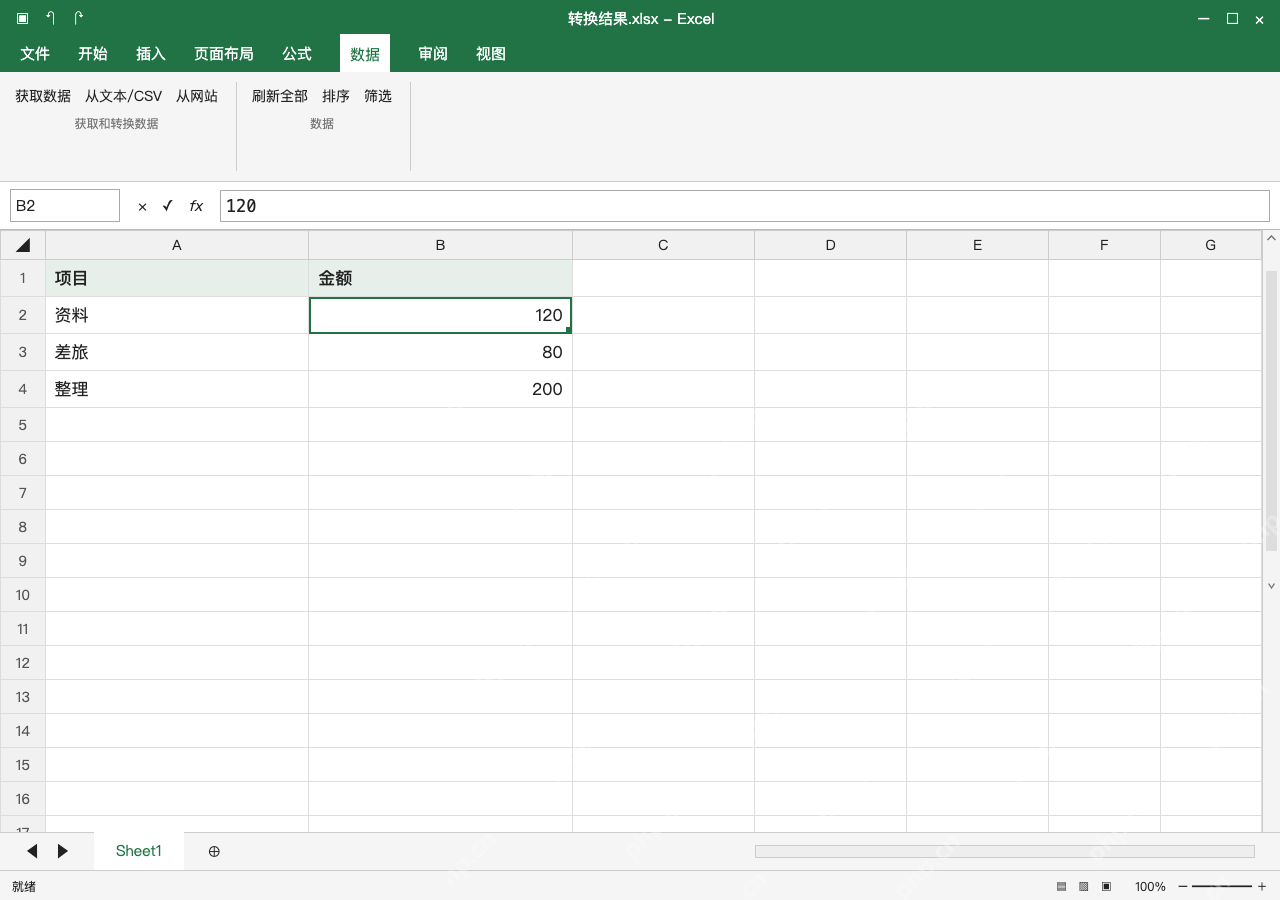Image resolution: width=1280 pixels, height=900 pixels.
Task: Click the Select All triangle corner
Action: coord(23,245)
